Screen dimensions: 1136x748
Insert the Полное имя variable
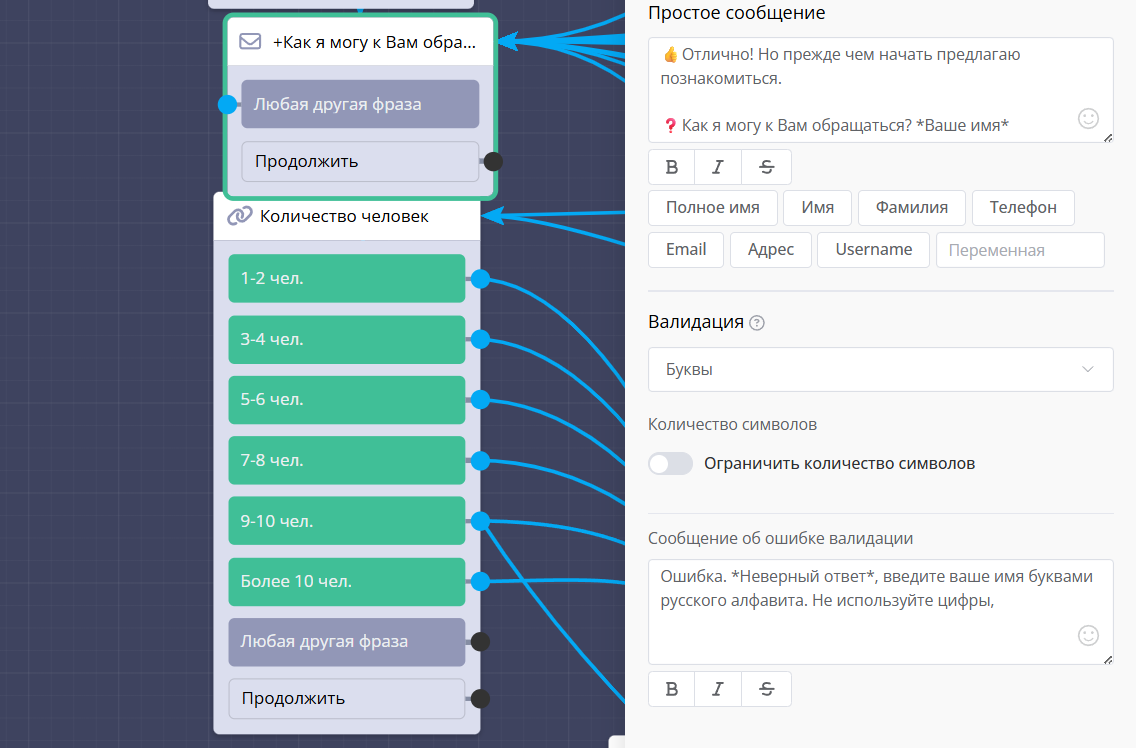tap(712, 208)
